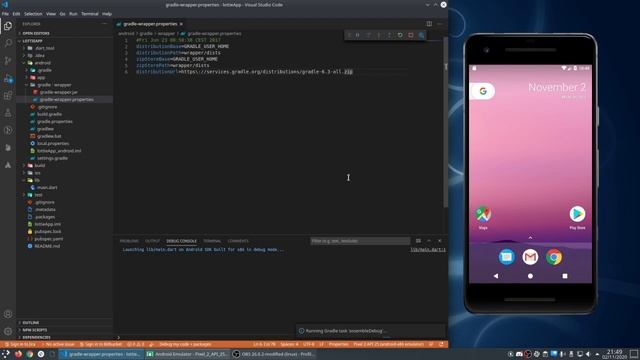Open Play Store on emulator home screen
Screen dimensions: 640x360
point(577,214)
